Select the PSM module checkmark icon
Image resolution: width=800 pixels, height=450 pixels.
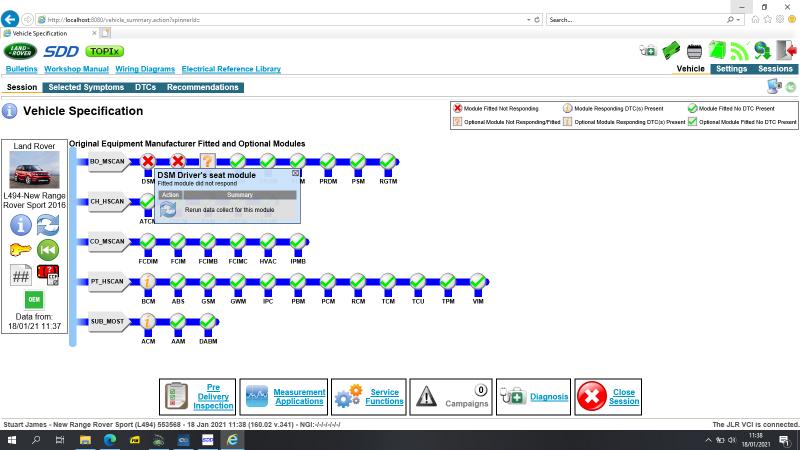pyautogui.click(x=358, y=162)
